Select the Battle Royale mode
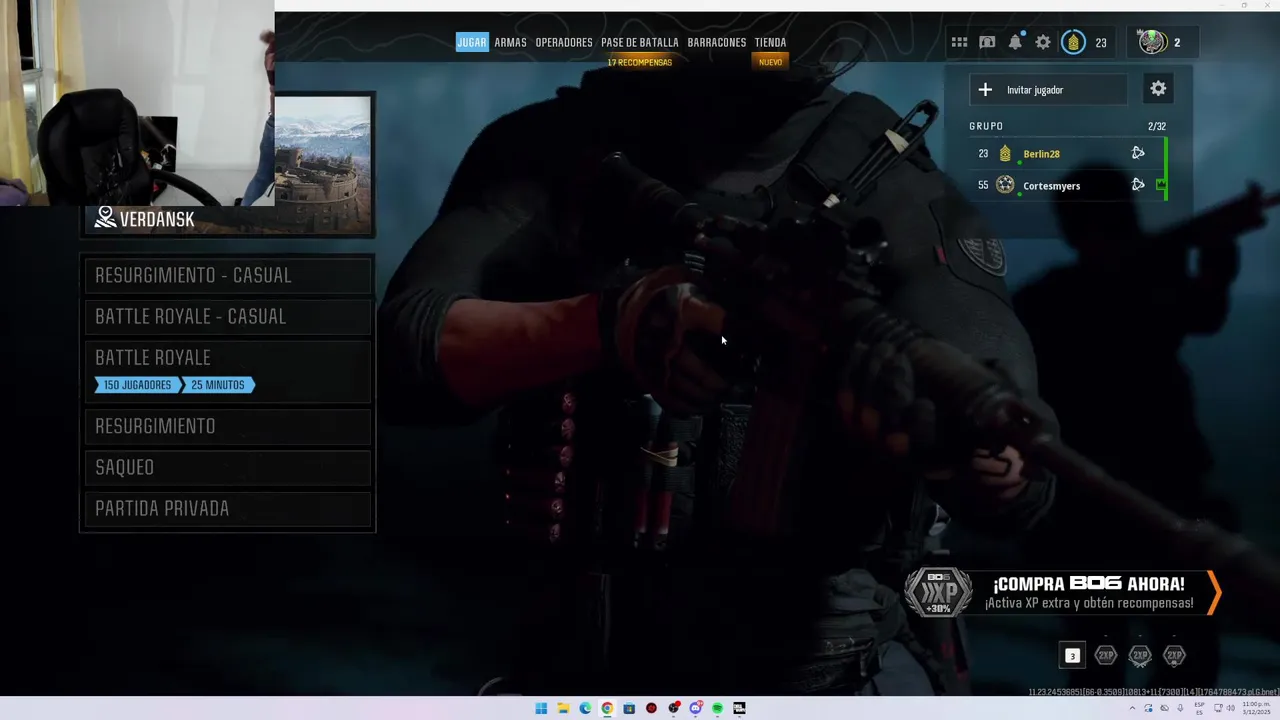 point(228,371)
